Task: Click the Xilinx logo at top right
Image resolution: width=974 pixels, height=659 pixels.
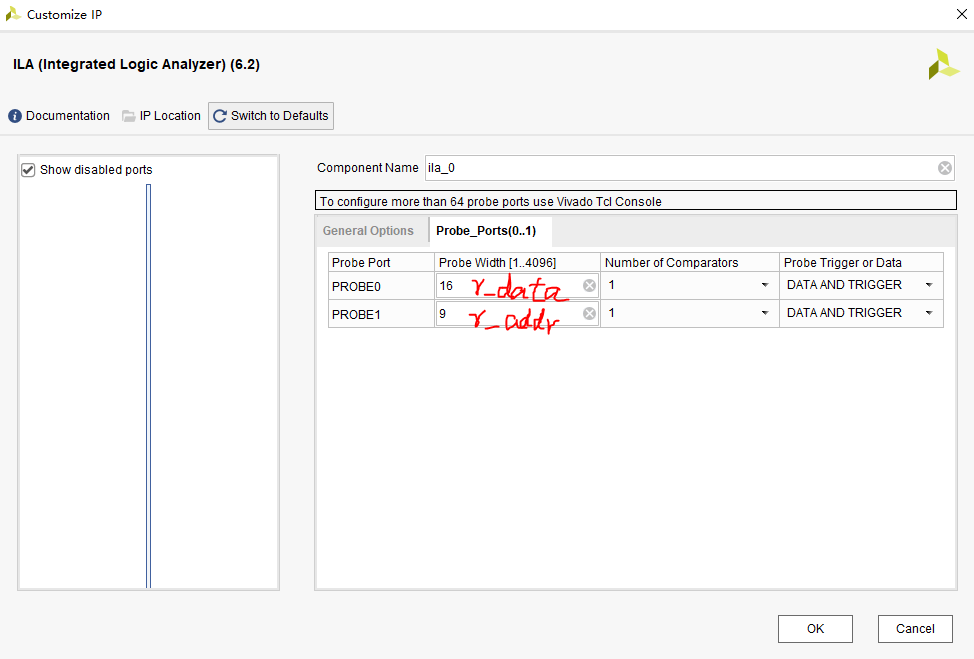Action: 944,65
